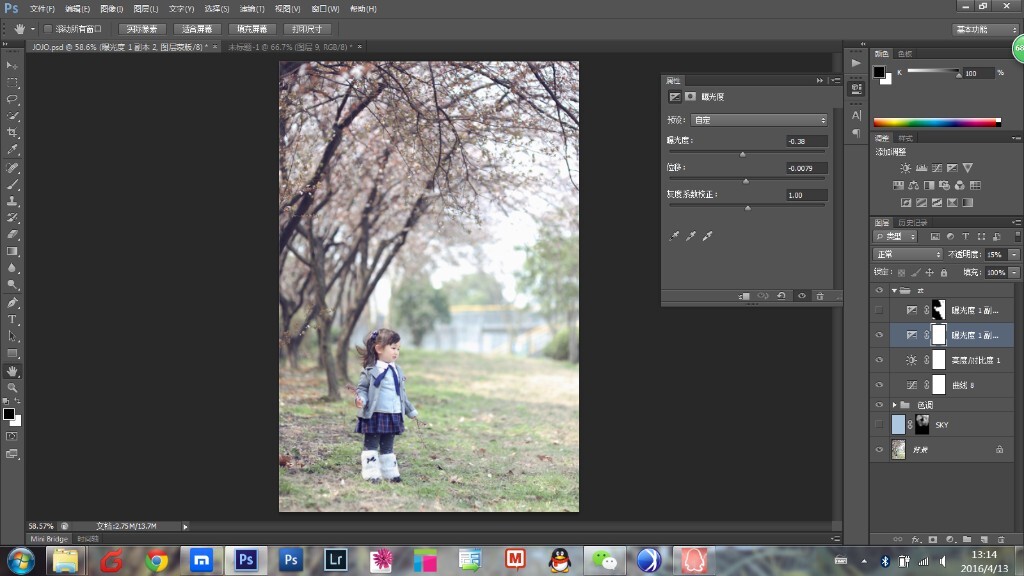This screenshot has width=1024, height=576.
Task: Click the 打印尺寸 button
Action: point(307,29)
